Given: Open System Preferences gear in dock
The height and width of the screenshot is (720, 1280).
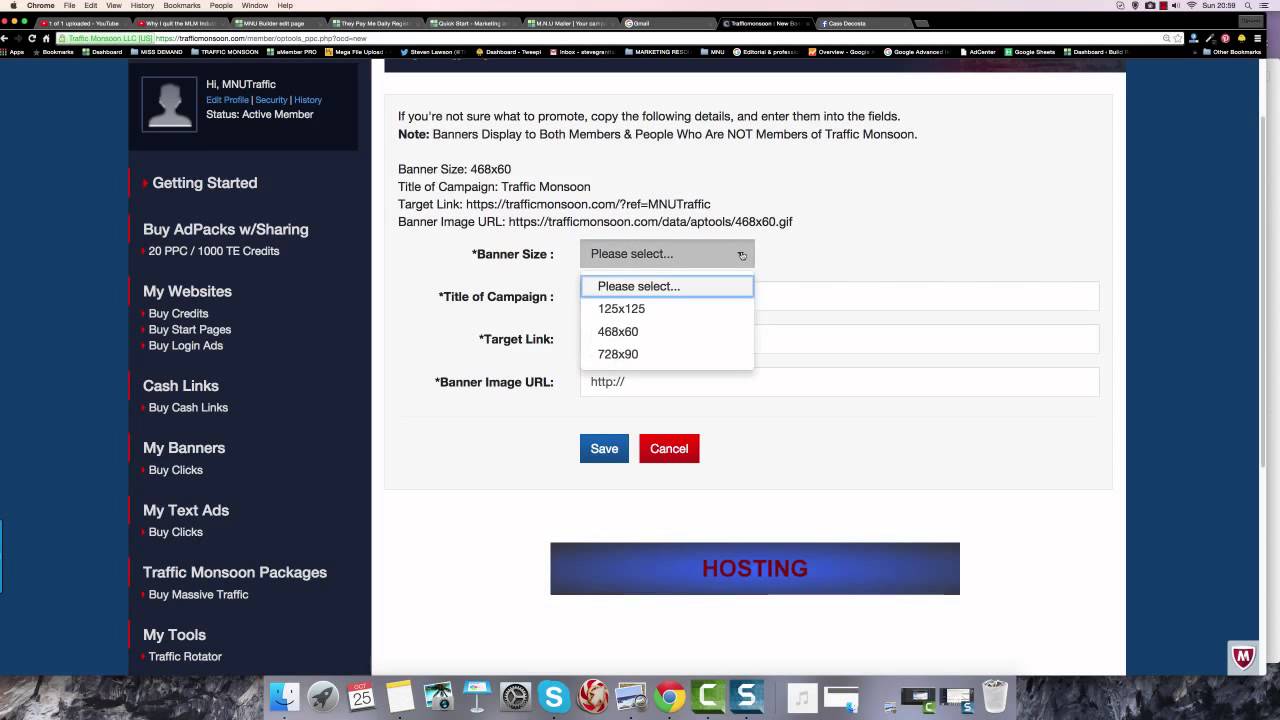Looking at the screenshot, I should (x=515, y=696).
